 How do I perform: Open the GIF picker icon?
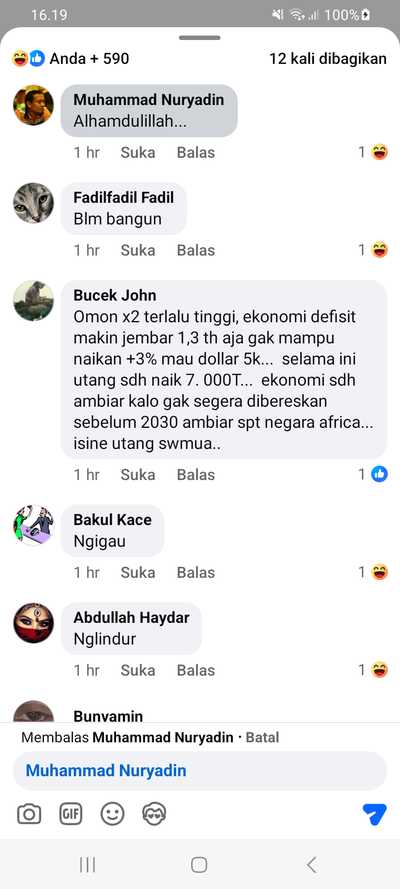pos(71,815)
